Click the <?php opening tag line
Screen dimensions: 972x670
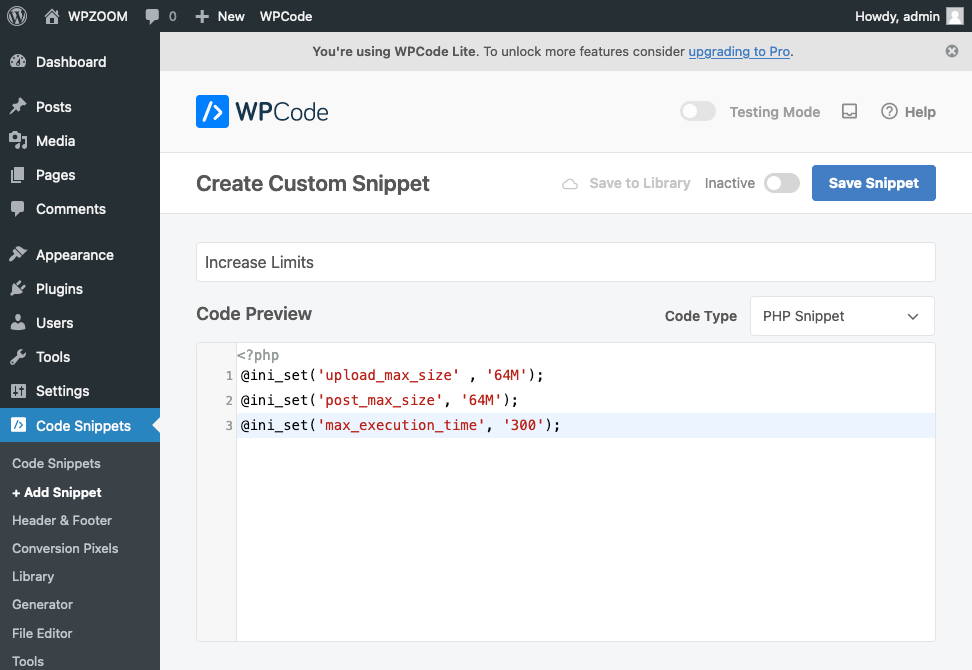tap(258, 355)
